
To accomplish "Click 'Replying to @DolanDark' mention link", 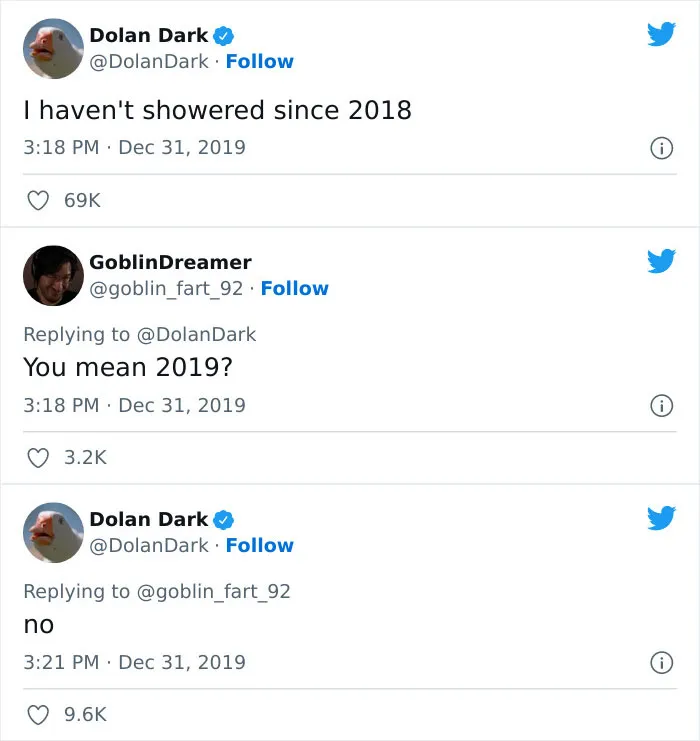I will point(196,335).
